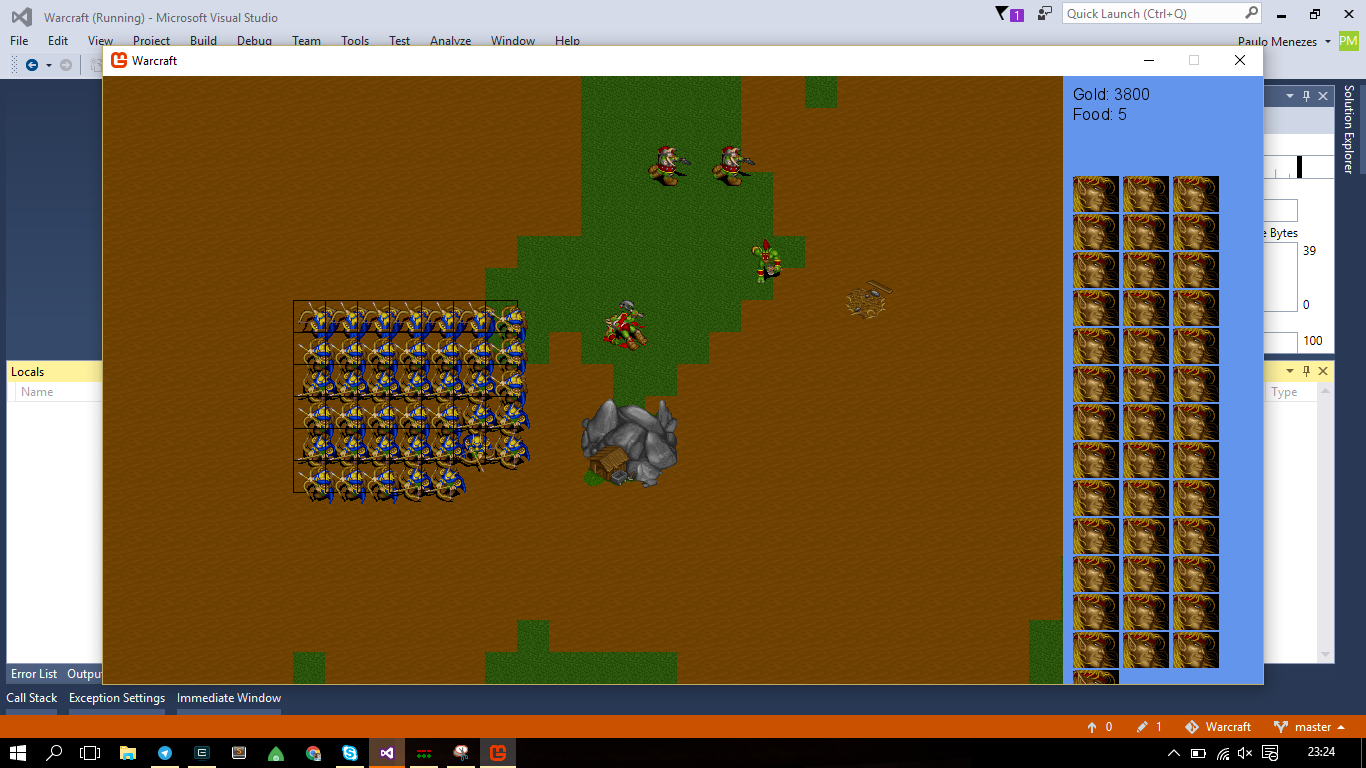Open the master branch selector
Screen dimensions: 1366x768
pos(1309,727)
